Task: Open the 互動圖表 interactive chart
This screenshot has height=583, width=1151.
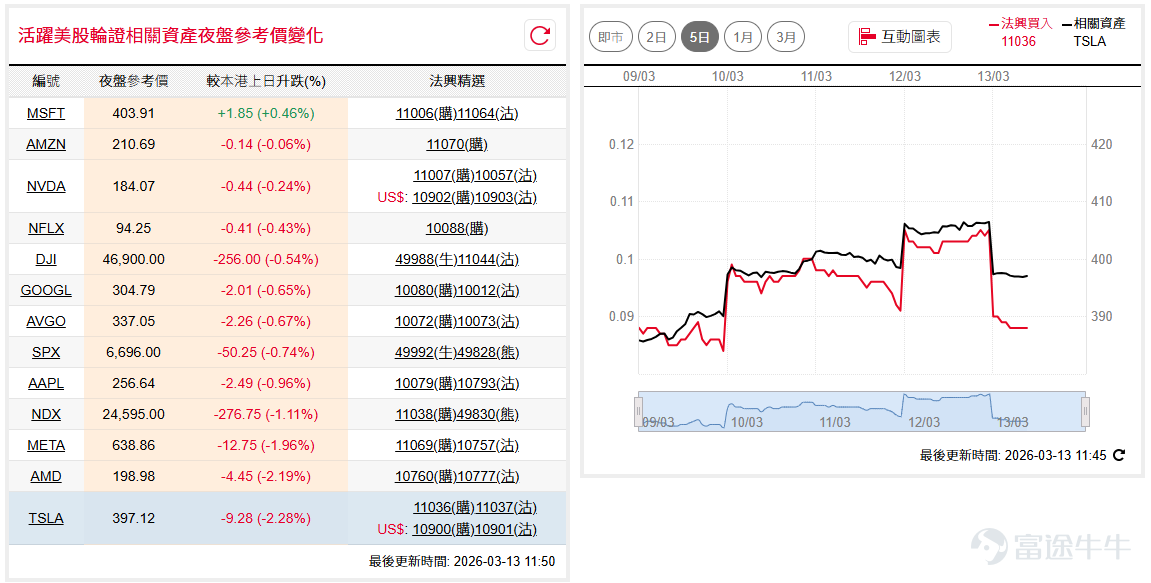Action: tap(900, 37)
